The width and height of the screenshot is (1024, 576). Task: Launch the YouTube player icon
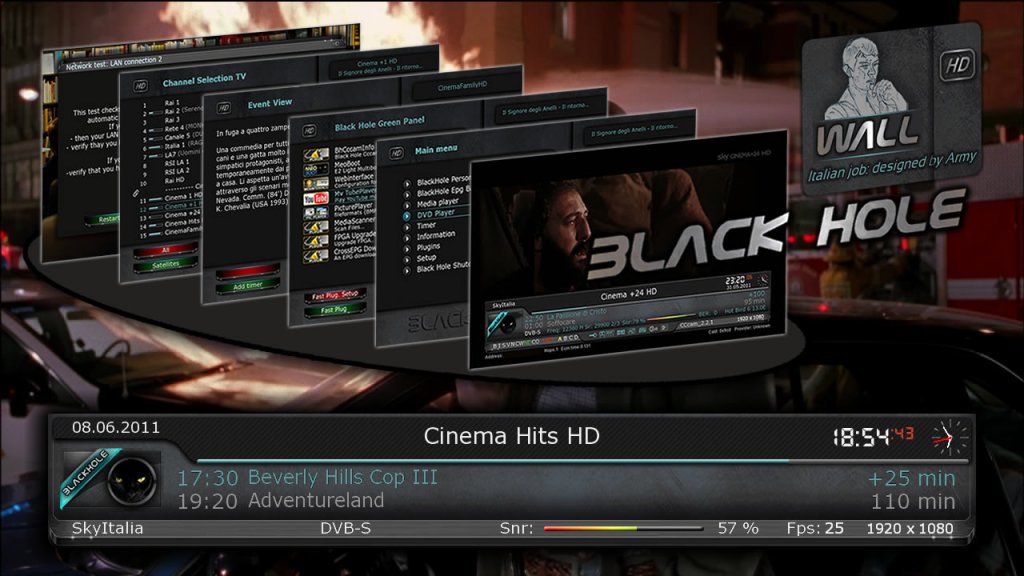(x=315, y=199)
